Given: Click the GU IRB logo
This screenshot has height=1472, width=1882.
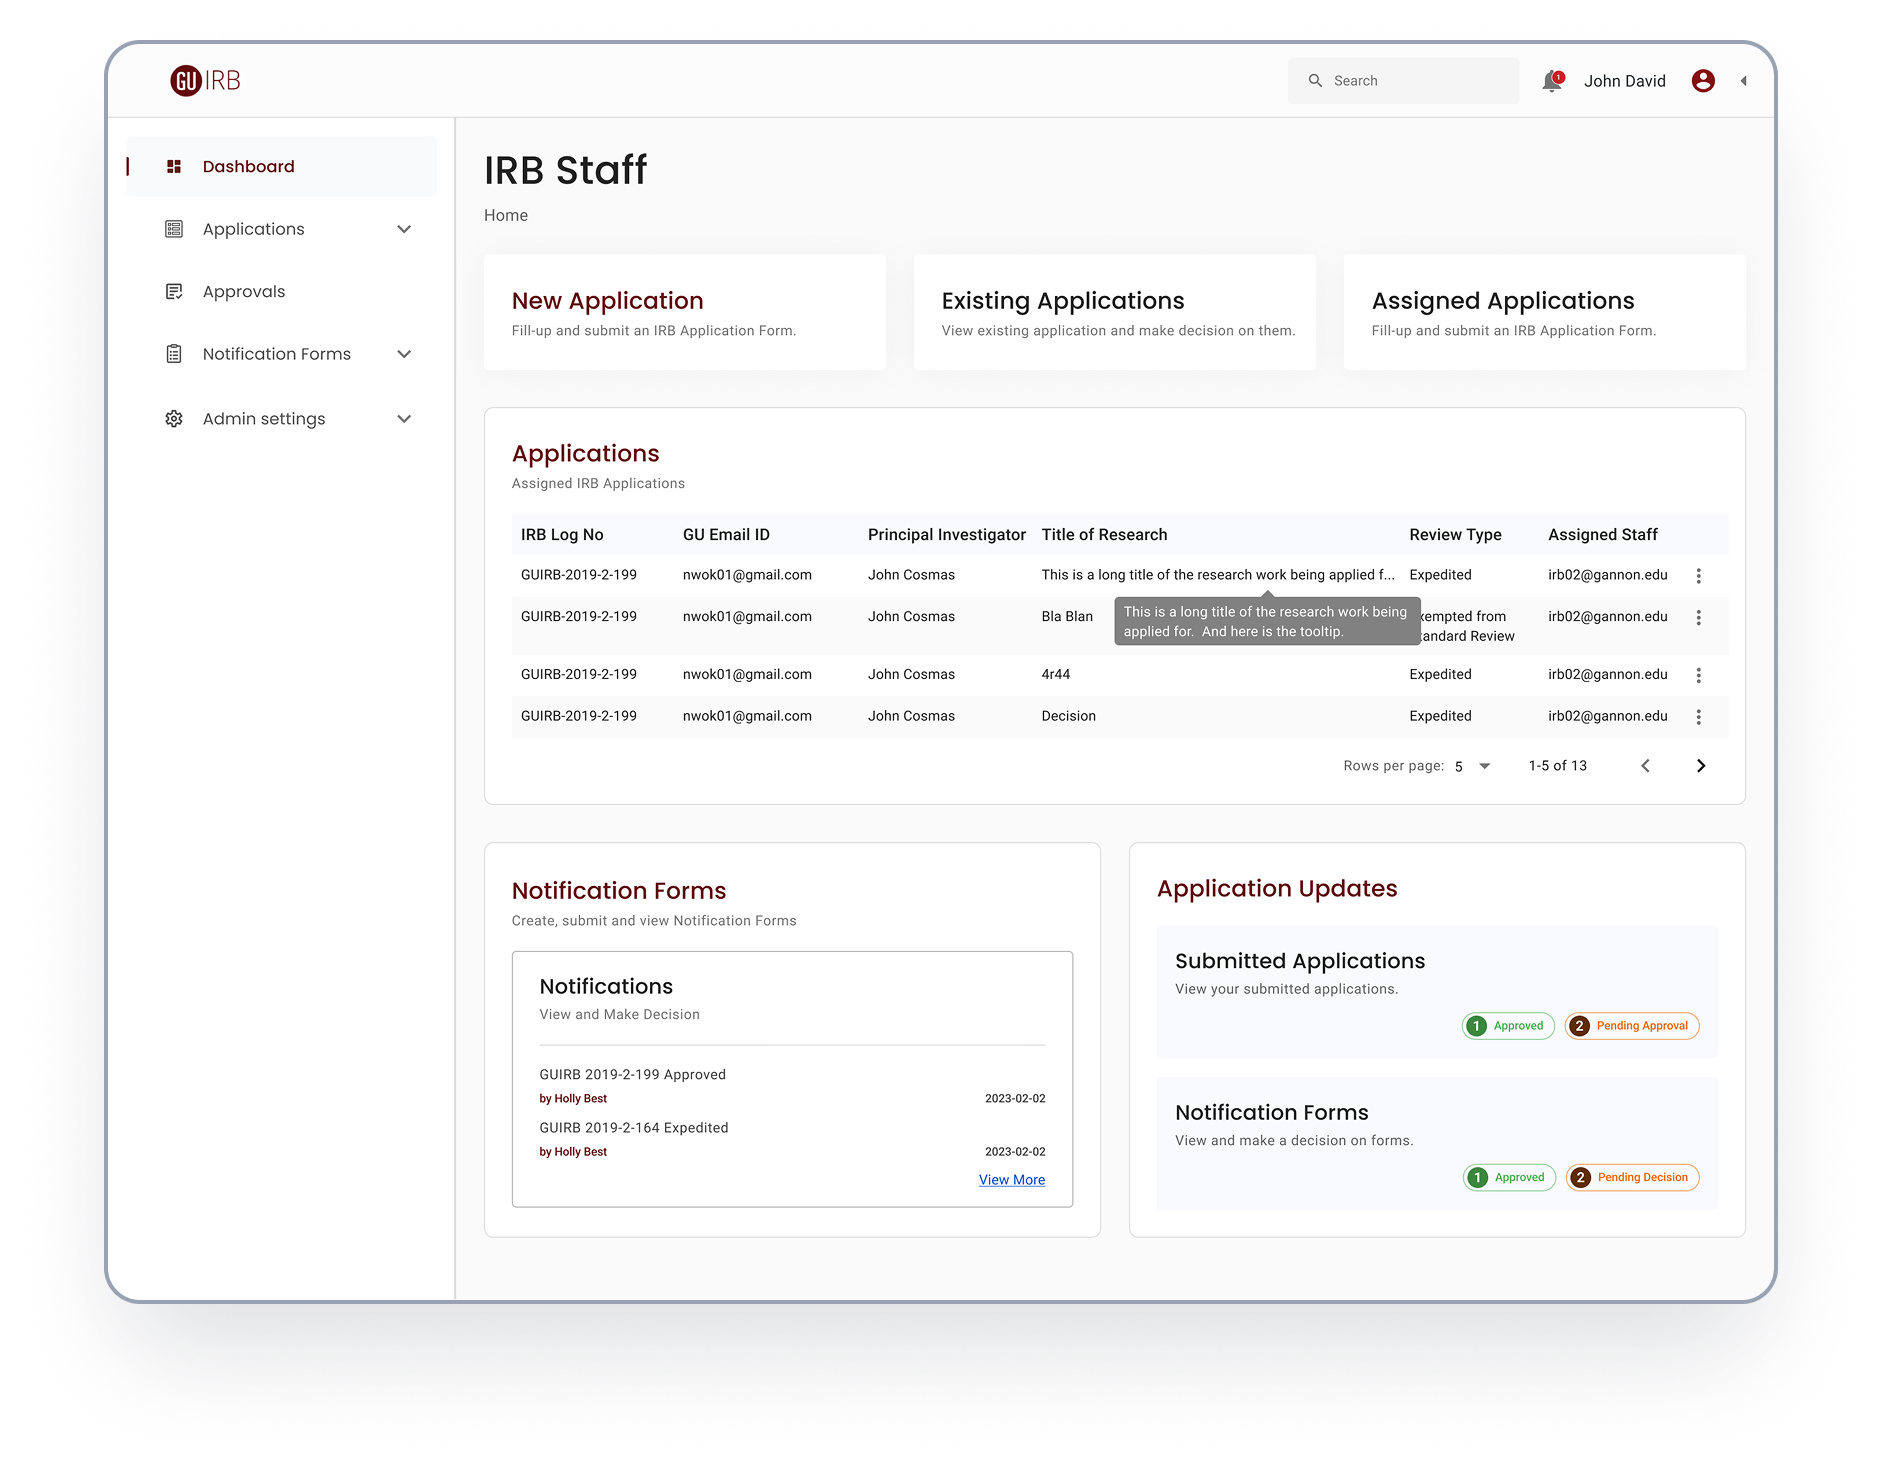Looking at the screenshot, I should (x=206, y=80).
